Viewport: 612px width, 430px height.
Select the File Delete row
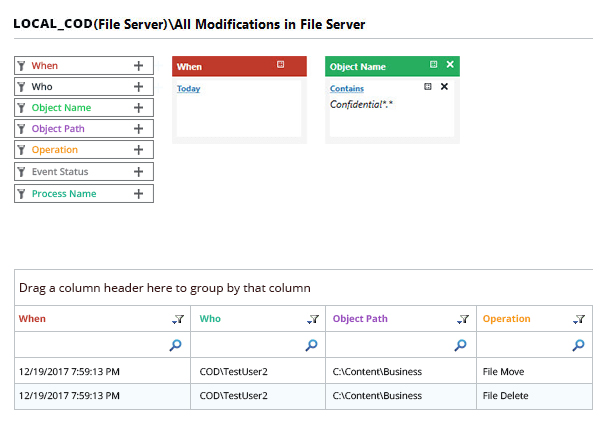300,396
